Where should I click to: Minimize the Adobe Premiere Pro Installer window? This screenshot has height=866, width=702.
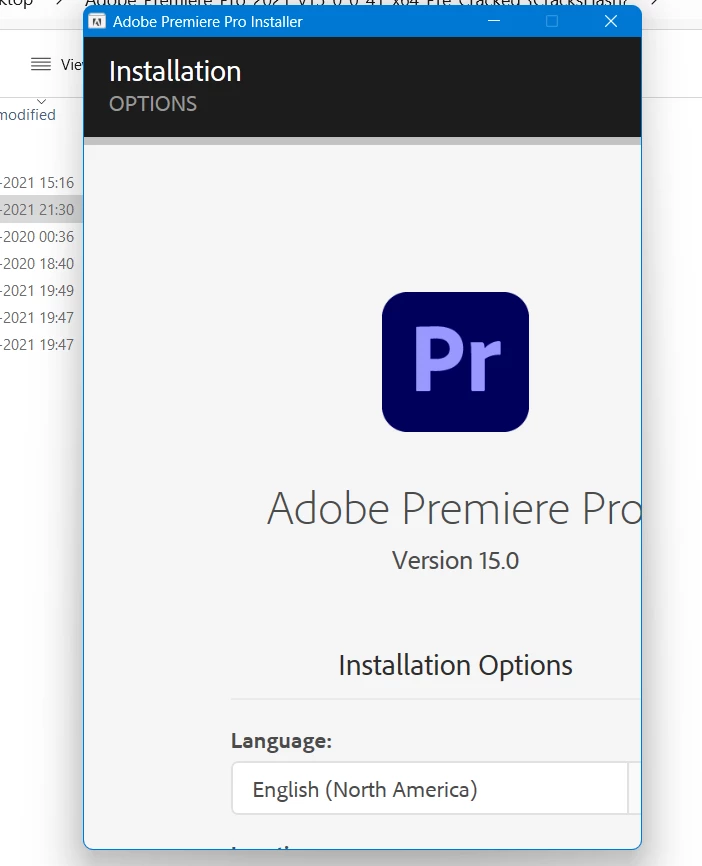pos(494,21)
